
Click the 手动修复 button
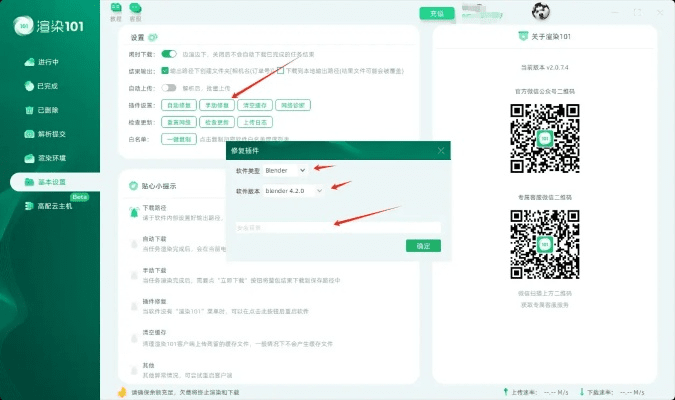tap(217, 105)
